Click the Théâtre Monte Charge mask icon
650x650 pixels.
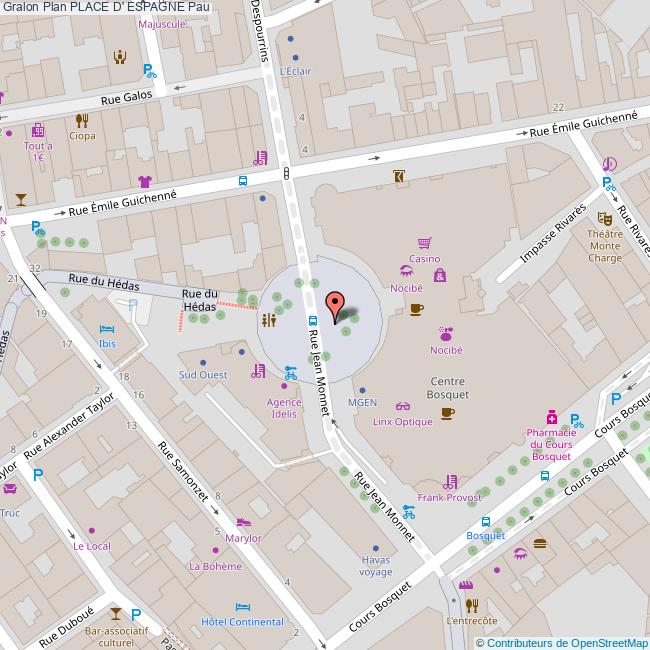click(x=604, y=217)
